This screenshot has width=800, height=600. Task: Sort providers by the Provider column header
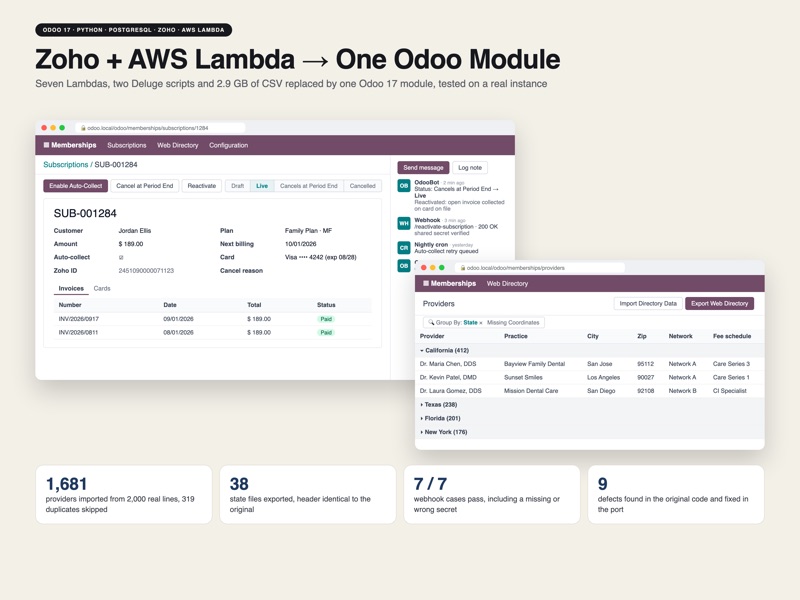(x=432, y=336)
